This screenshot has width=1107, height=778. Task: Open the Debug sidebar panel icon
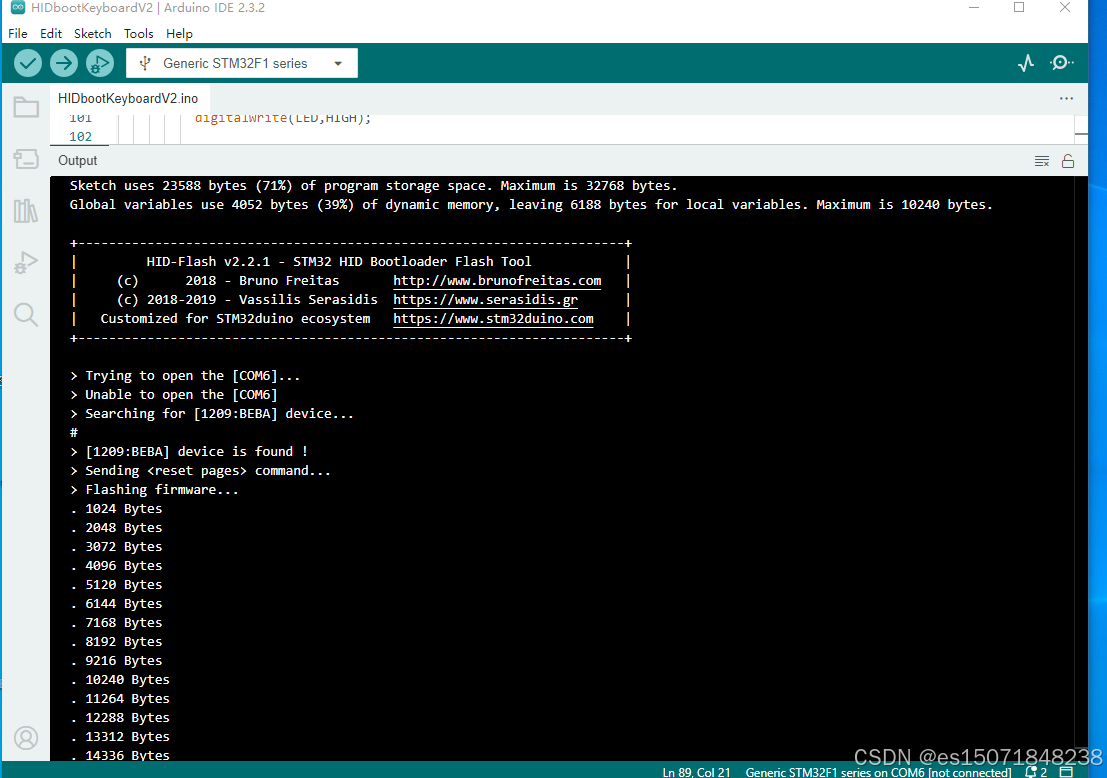coord(26,263)
